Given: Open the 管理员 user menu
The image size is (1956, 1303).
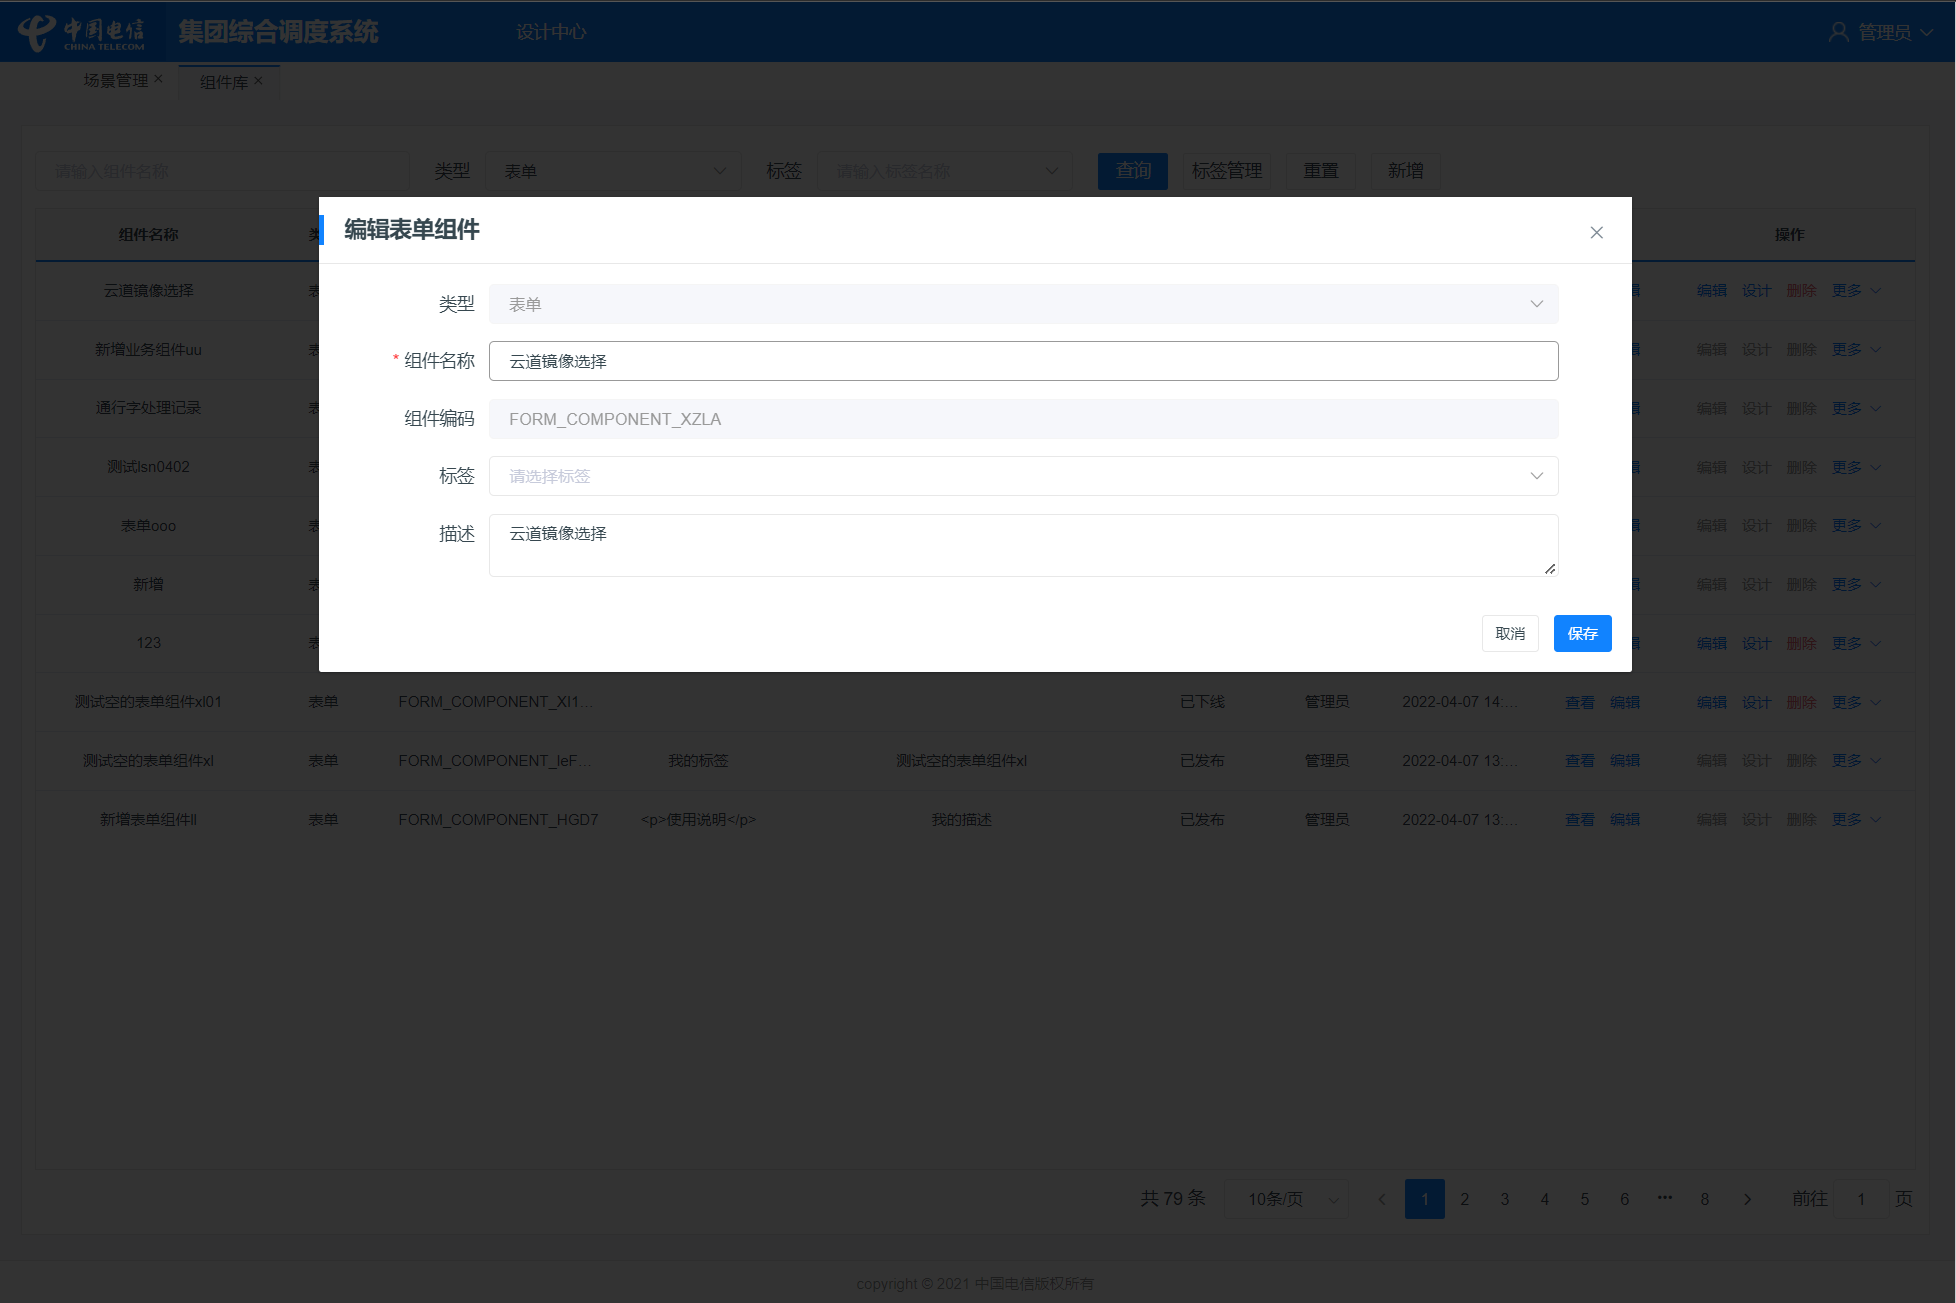Looking at the screenshot, I should point(1881,32).
